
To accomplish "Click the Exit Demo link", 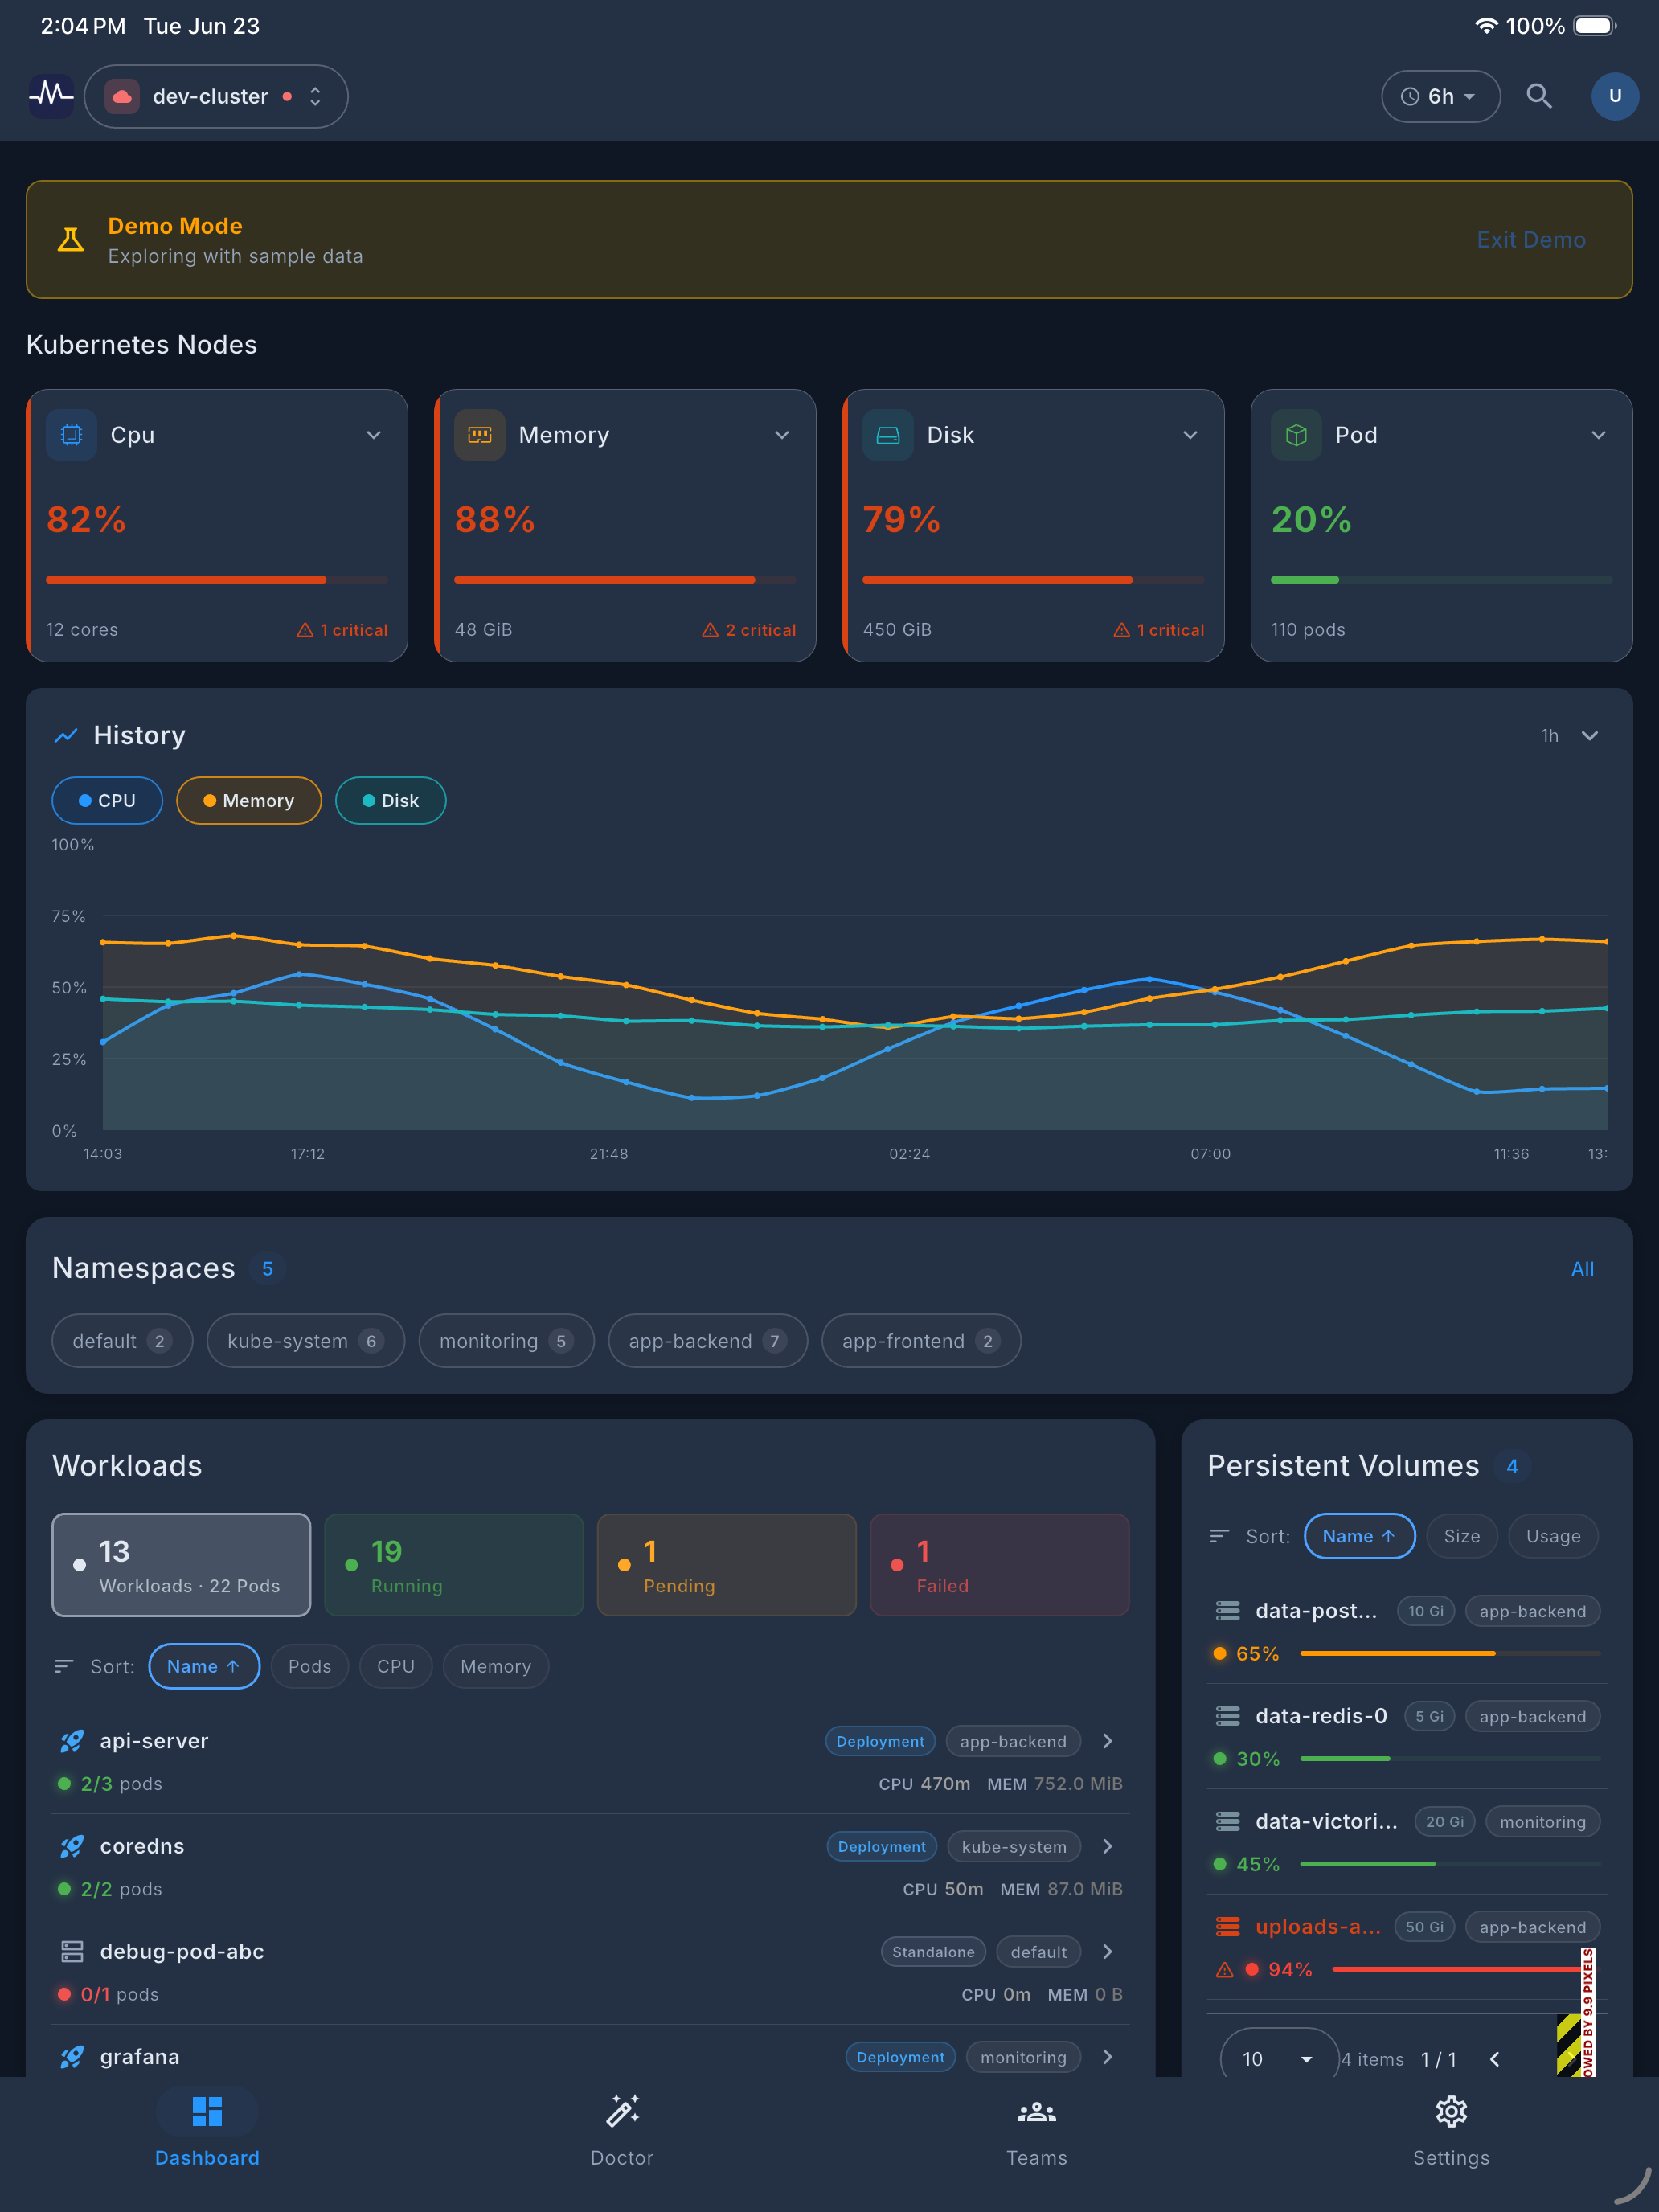I will pyautogui.click(x=1530, y=240).
